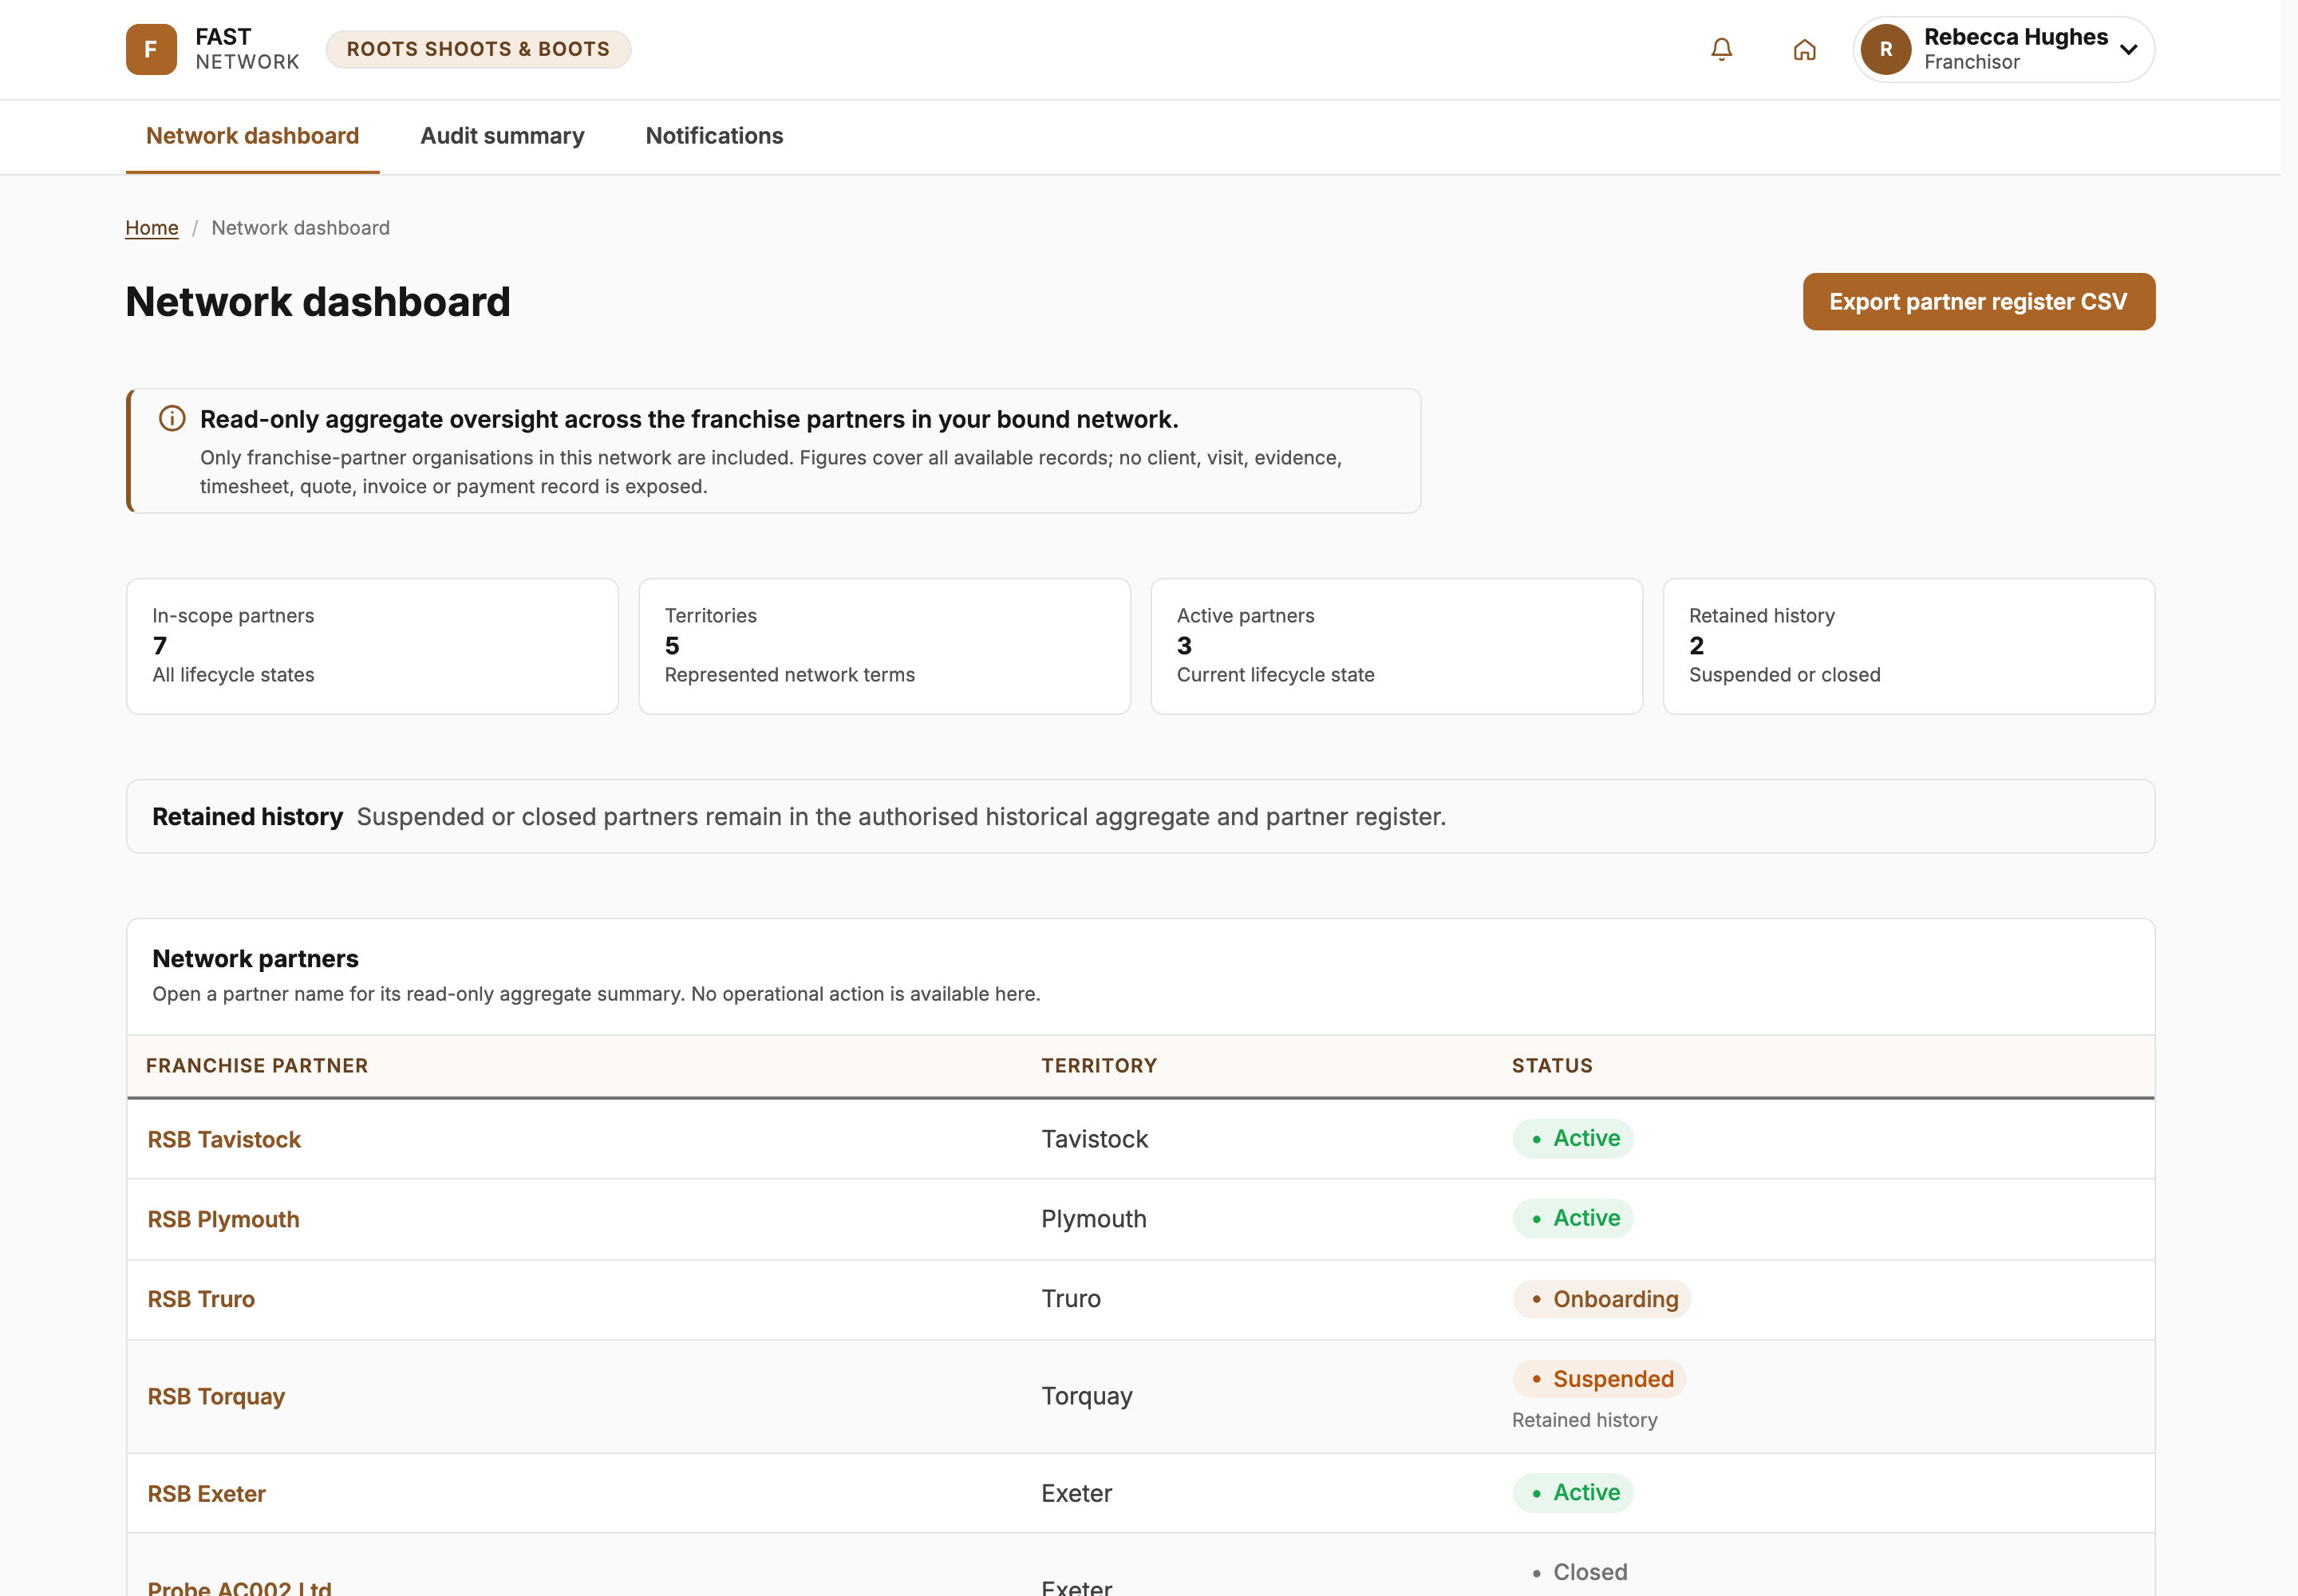Click Active status badge for RSB Tavistock
The height and width of the screenshot is (1596, 2298).
tap(1573, 1138)
